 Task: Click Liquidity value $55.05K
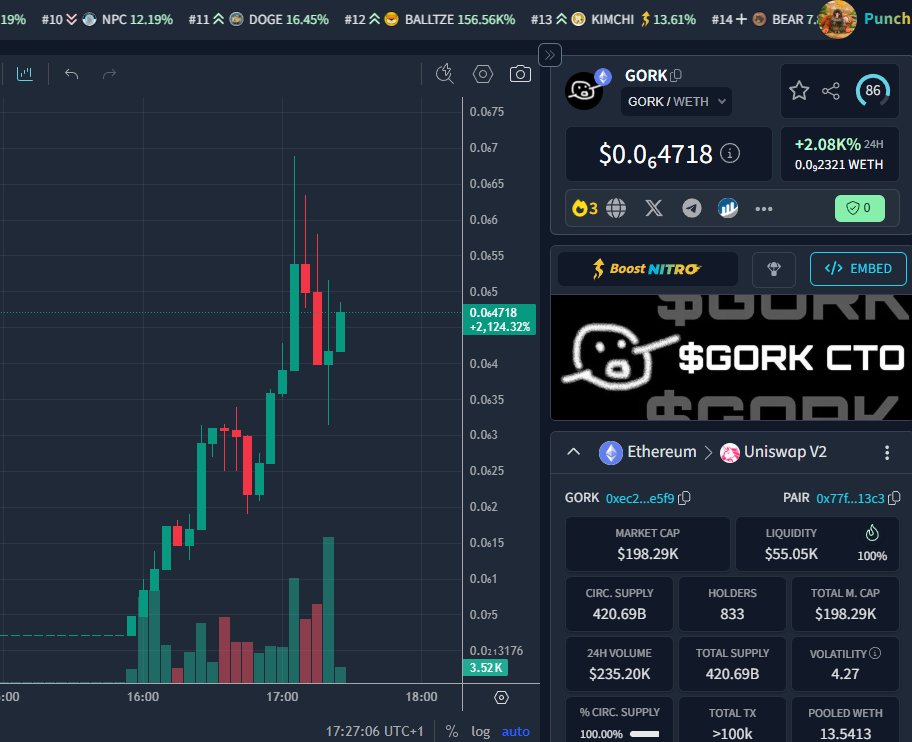tap(791, 554)
